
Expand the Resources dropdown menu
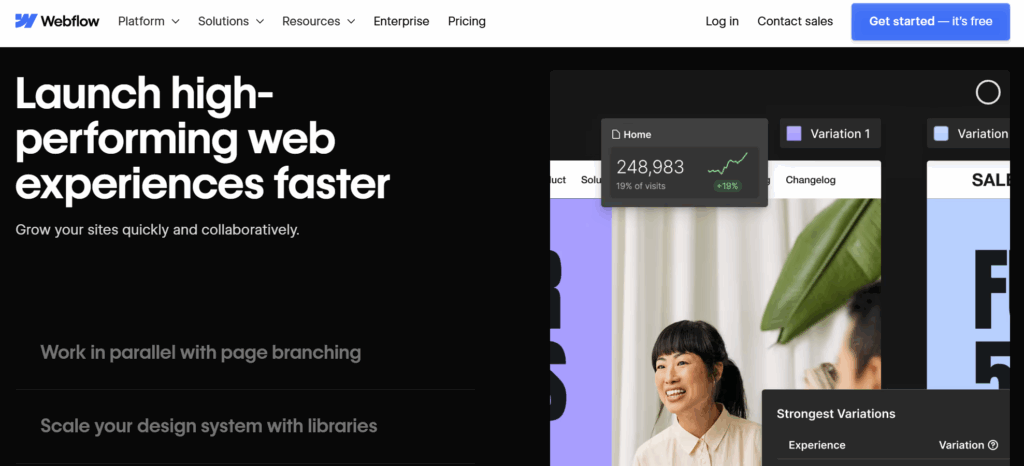(x=319, y=21)
